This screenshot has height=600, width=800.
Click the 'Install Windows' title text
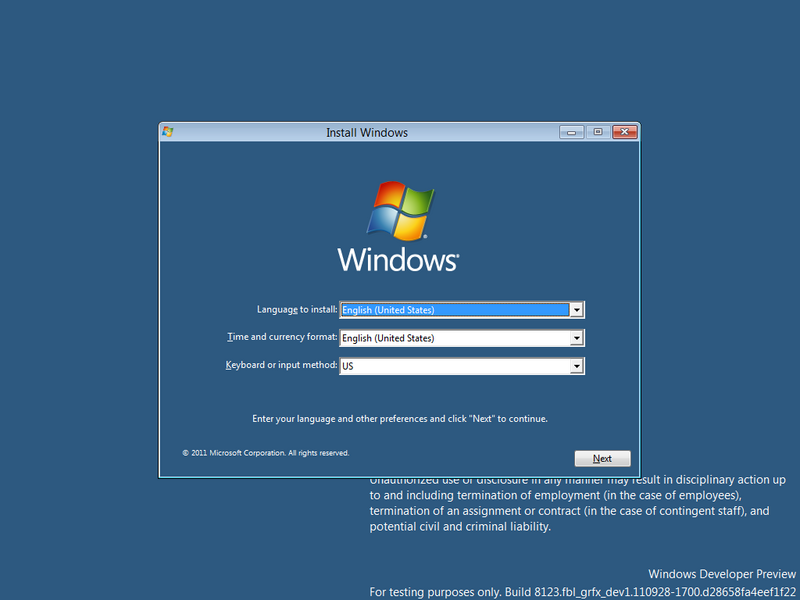[367, 133]
